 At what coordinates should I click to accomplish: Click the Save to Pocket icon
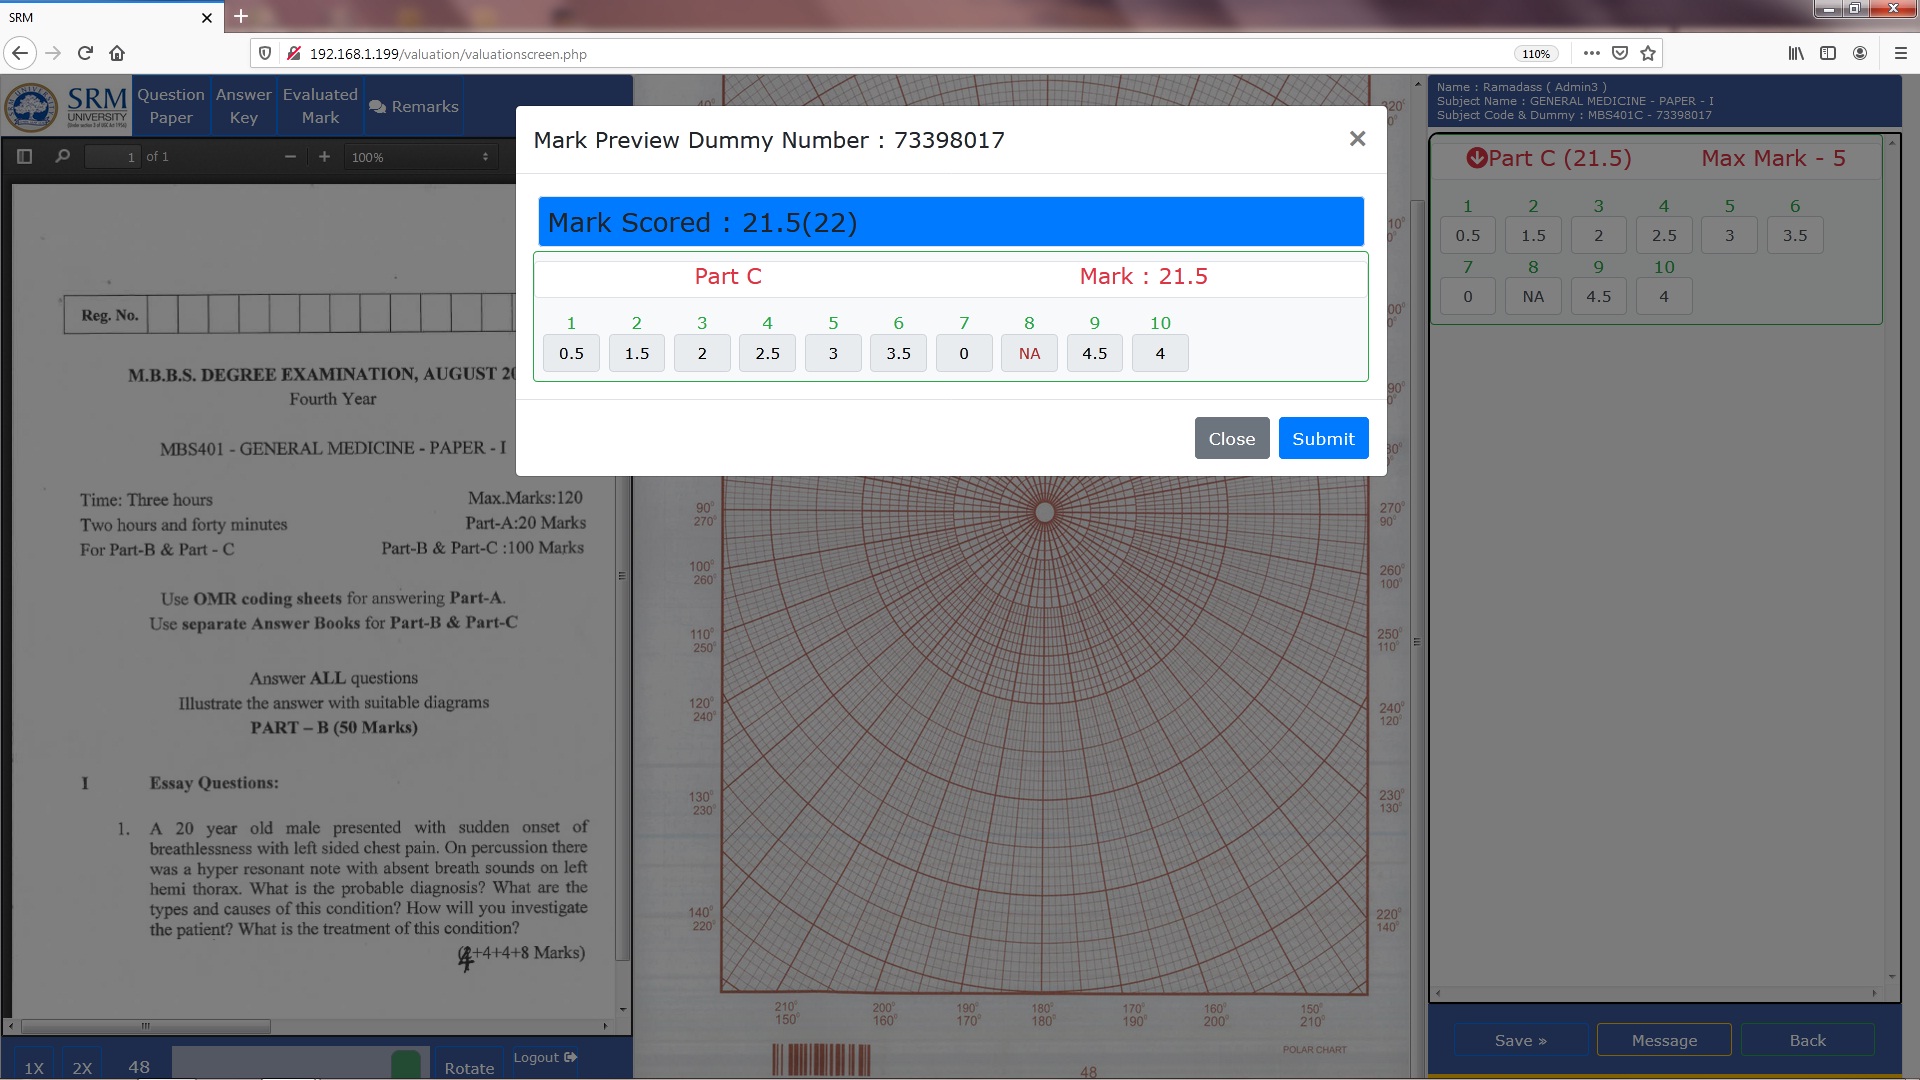point(1620,53)
